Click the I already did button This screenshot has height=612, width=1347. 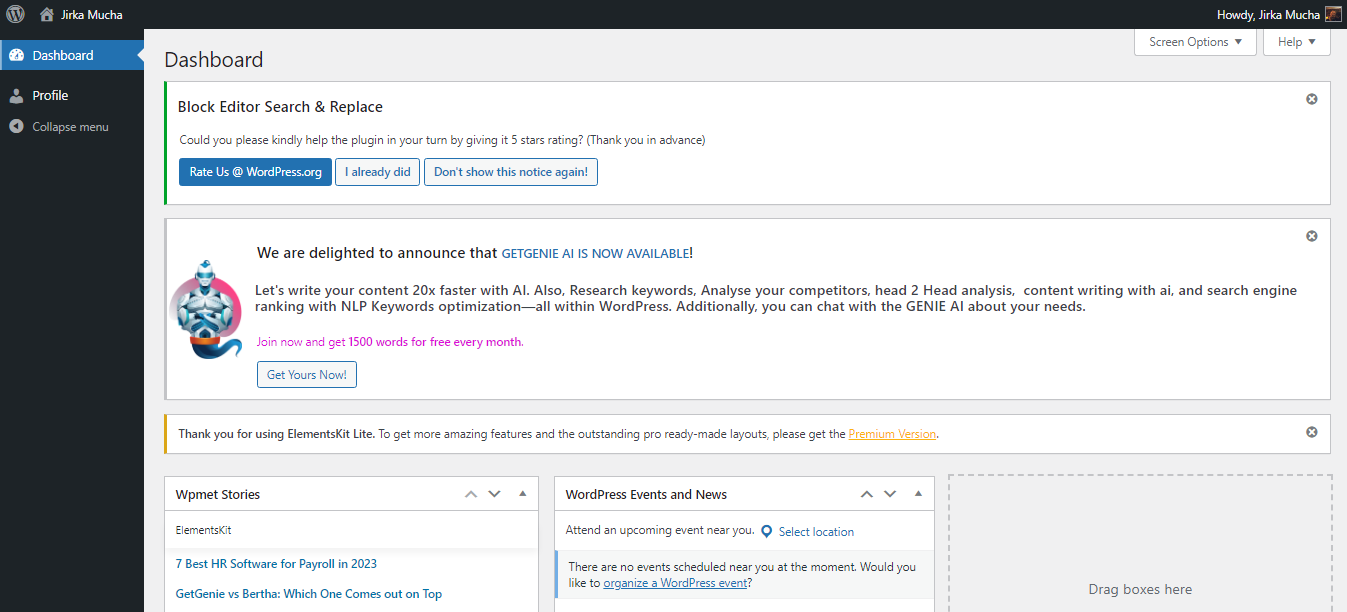[378, 172]
